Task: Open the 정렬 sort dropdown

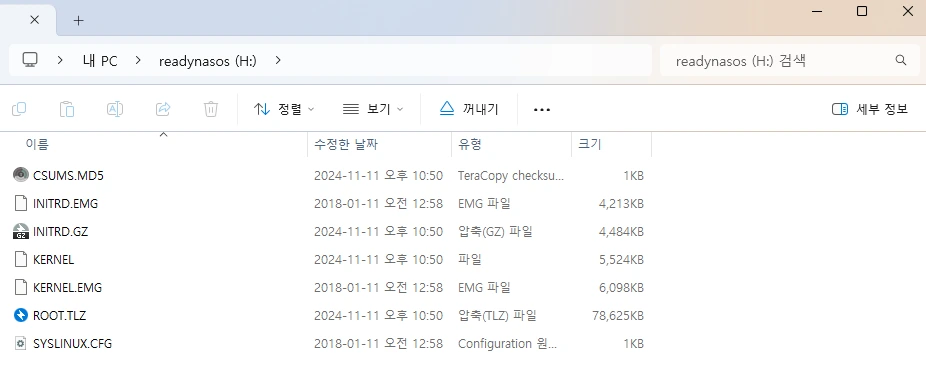Action: click(x=284, y=109)
